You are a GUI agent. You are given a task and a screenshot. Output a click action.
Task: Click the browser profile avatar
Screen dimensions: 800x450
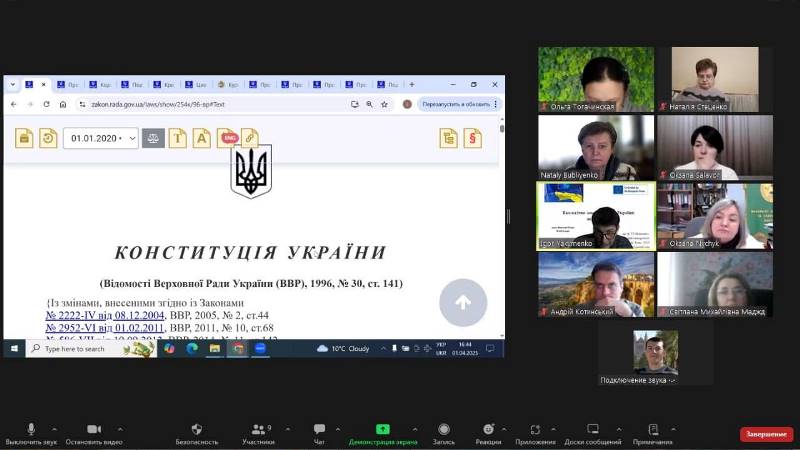point(407,104)
